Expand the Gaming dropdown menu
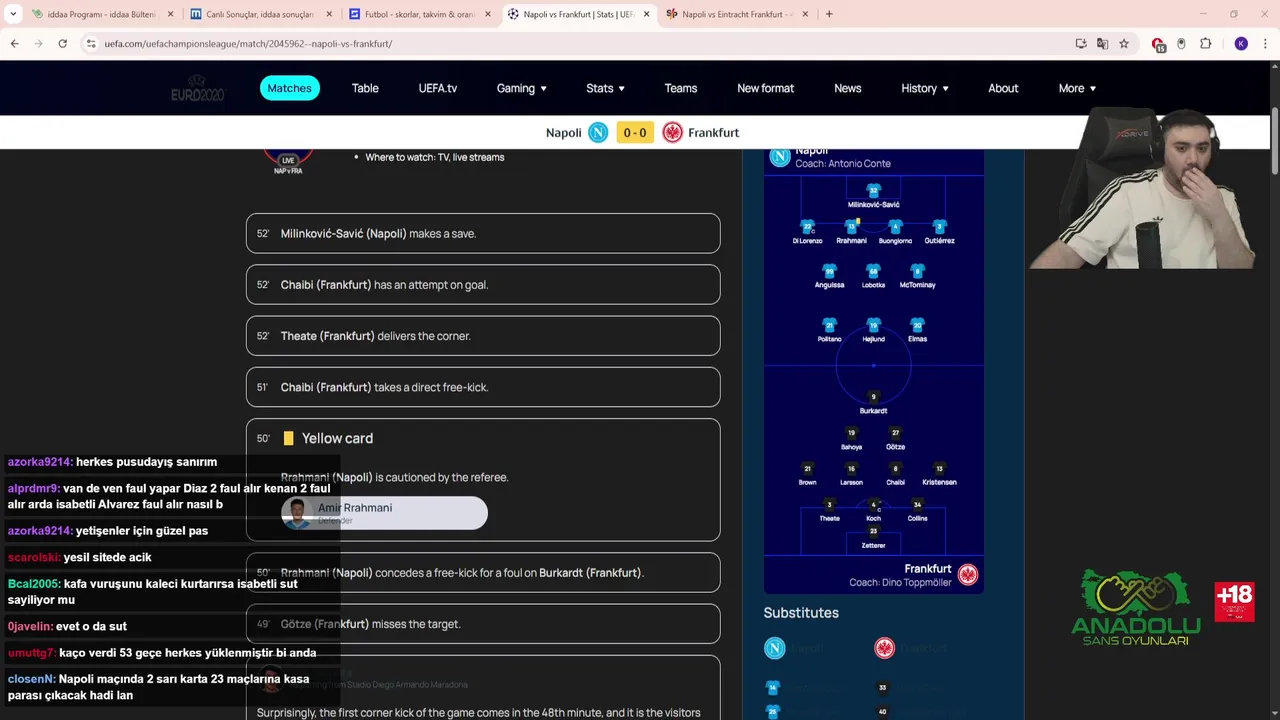The height and width of the screenshot is (720, 1280). click(x=522, y=88)
